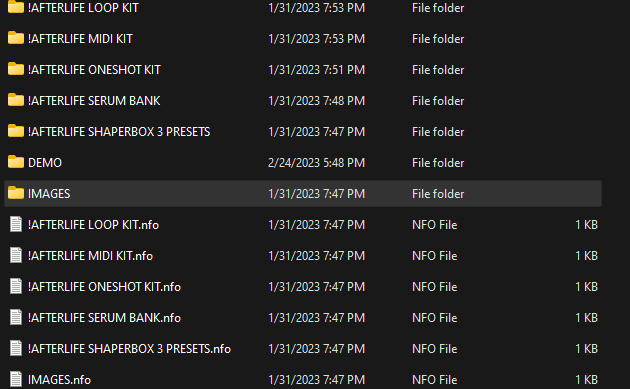Select the IMAGES folder icon
The image size is (630, 389).
[x=16, y=192]
